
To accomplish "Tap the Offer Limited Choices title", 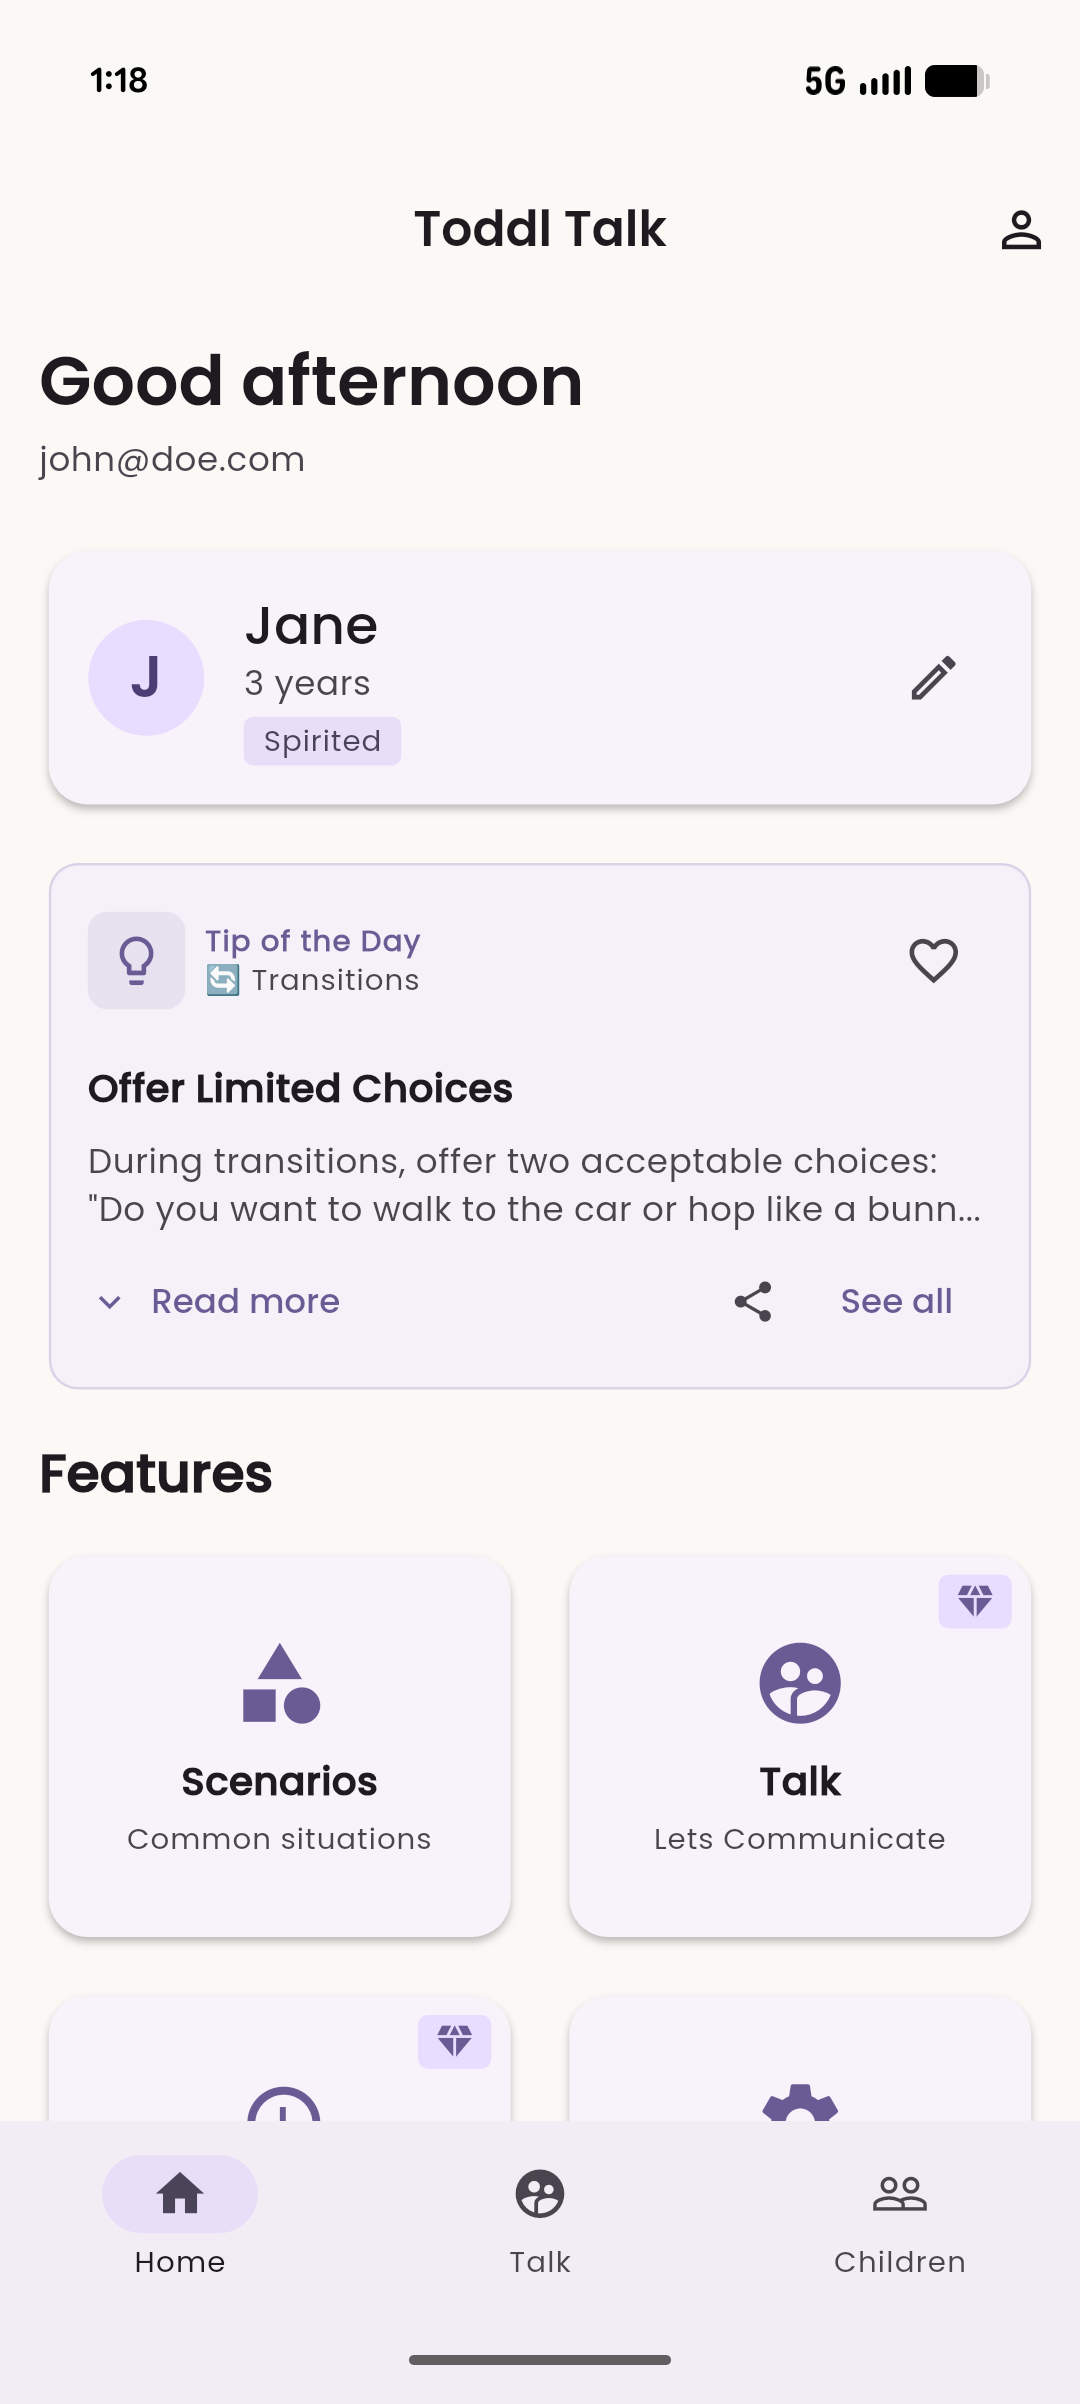I will point(300,1088).
